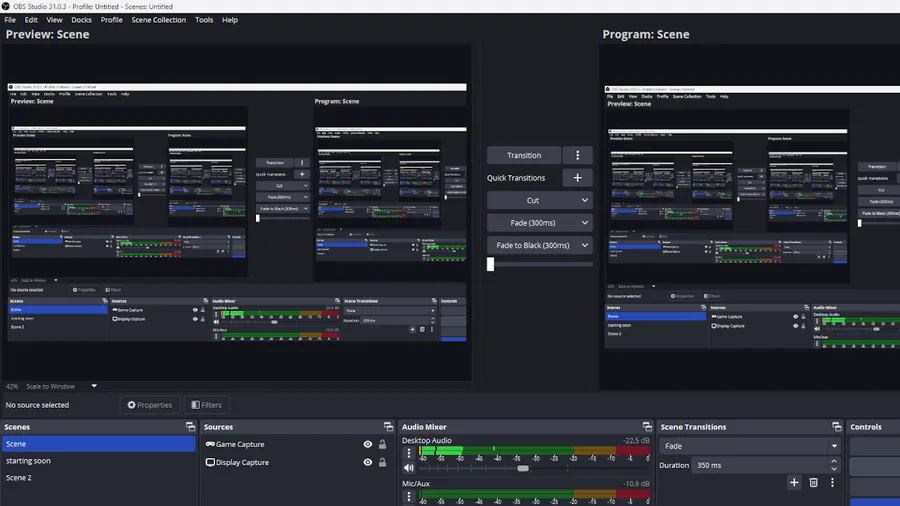This screenshot has height=506, width=900.
Task: Open the View menu
Action: 55,20
